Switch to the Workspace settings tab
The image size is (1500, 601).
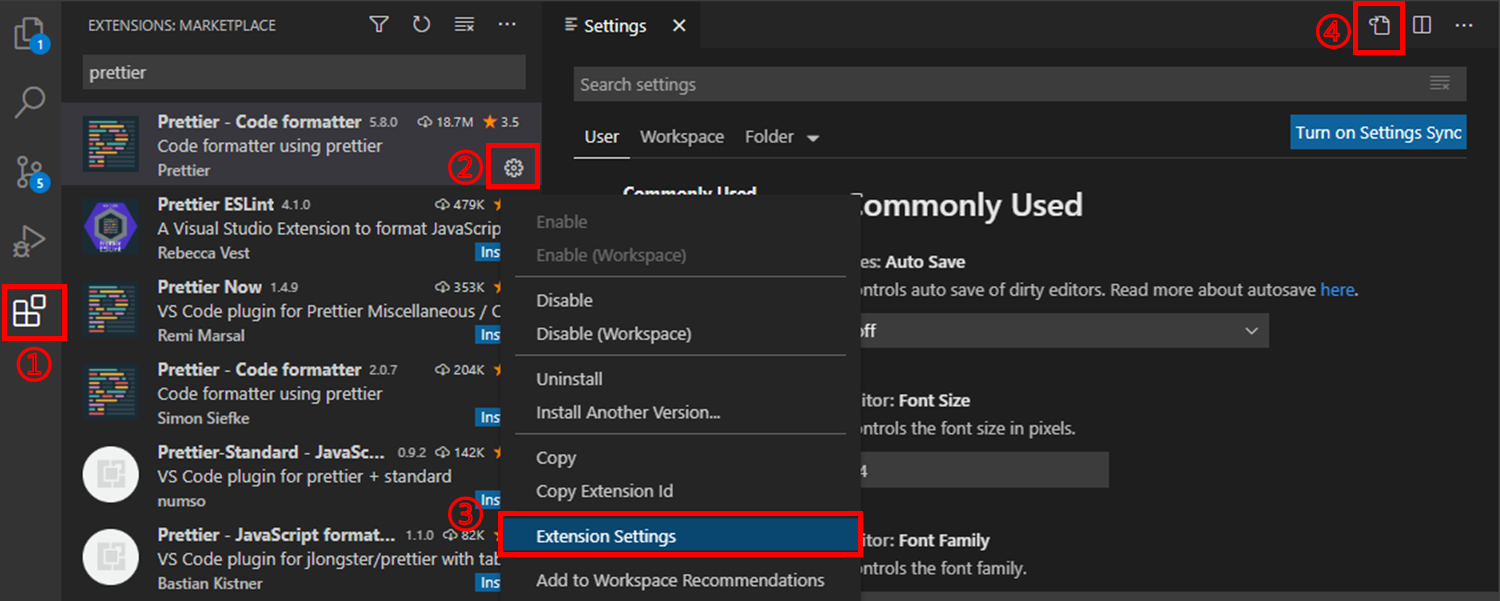click(x=682, y=137)
